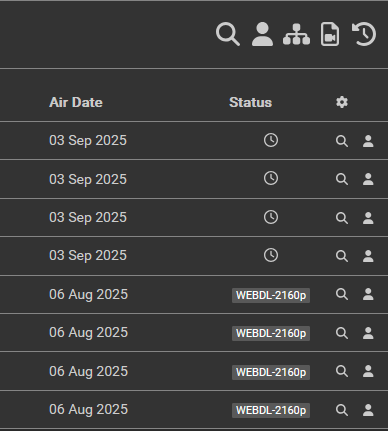The image size is (388, 431).
Task: Open interactive search for first 03 Sep 2025 episode
Action: 368,141
